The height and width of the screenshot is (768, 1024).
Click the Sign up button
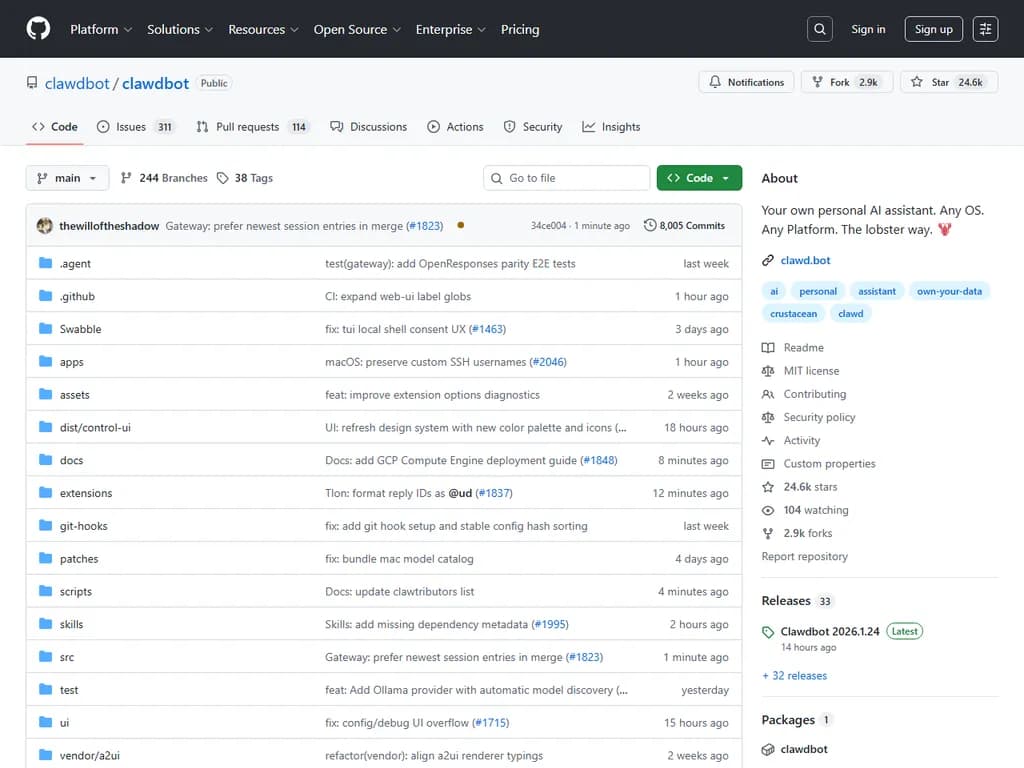(933, 29)
